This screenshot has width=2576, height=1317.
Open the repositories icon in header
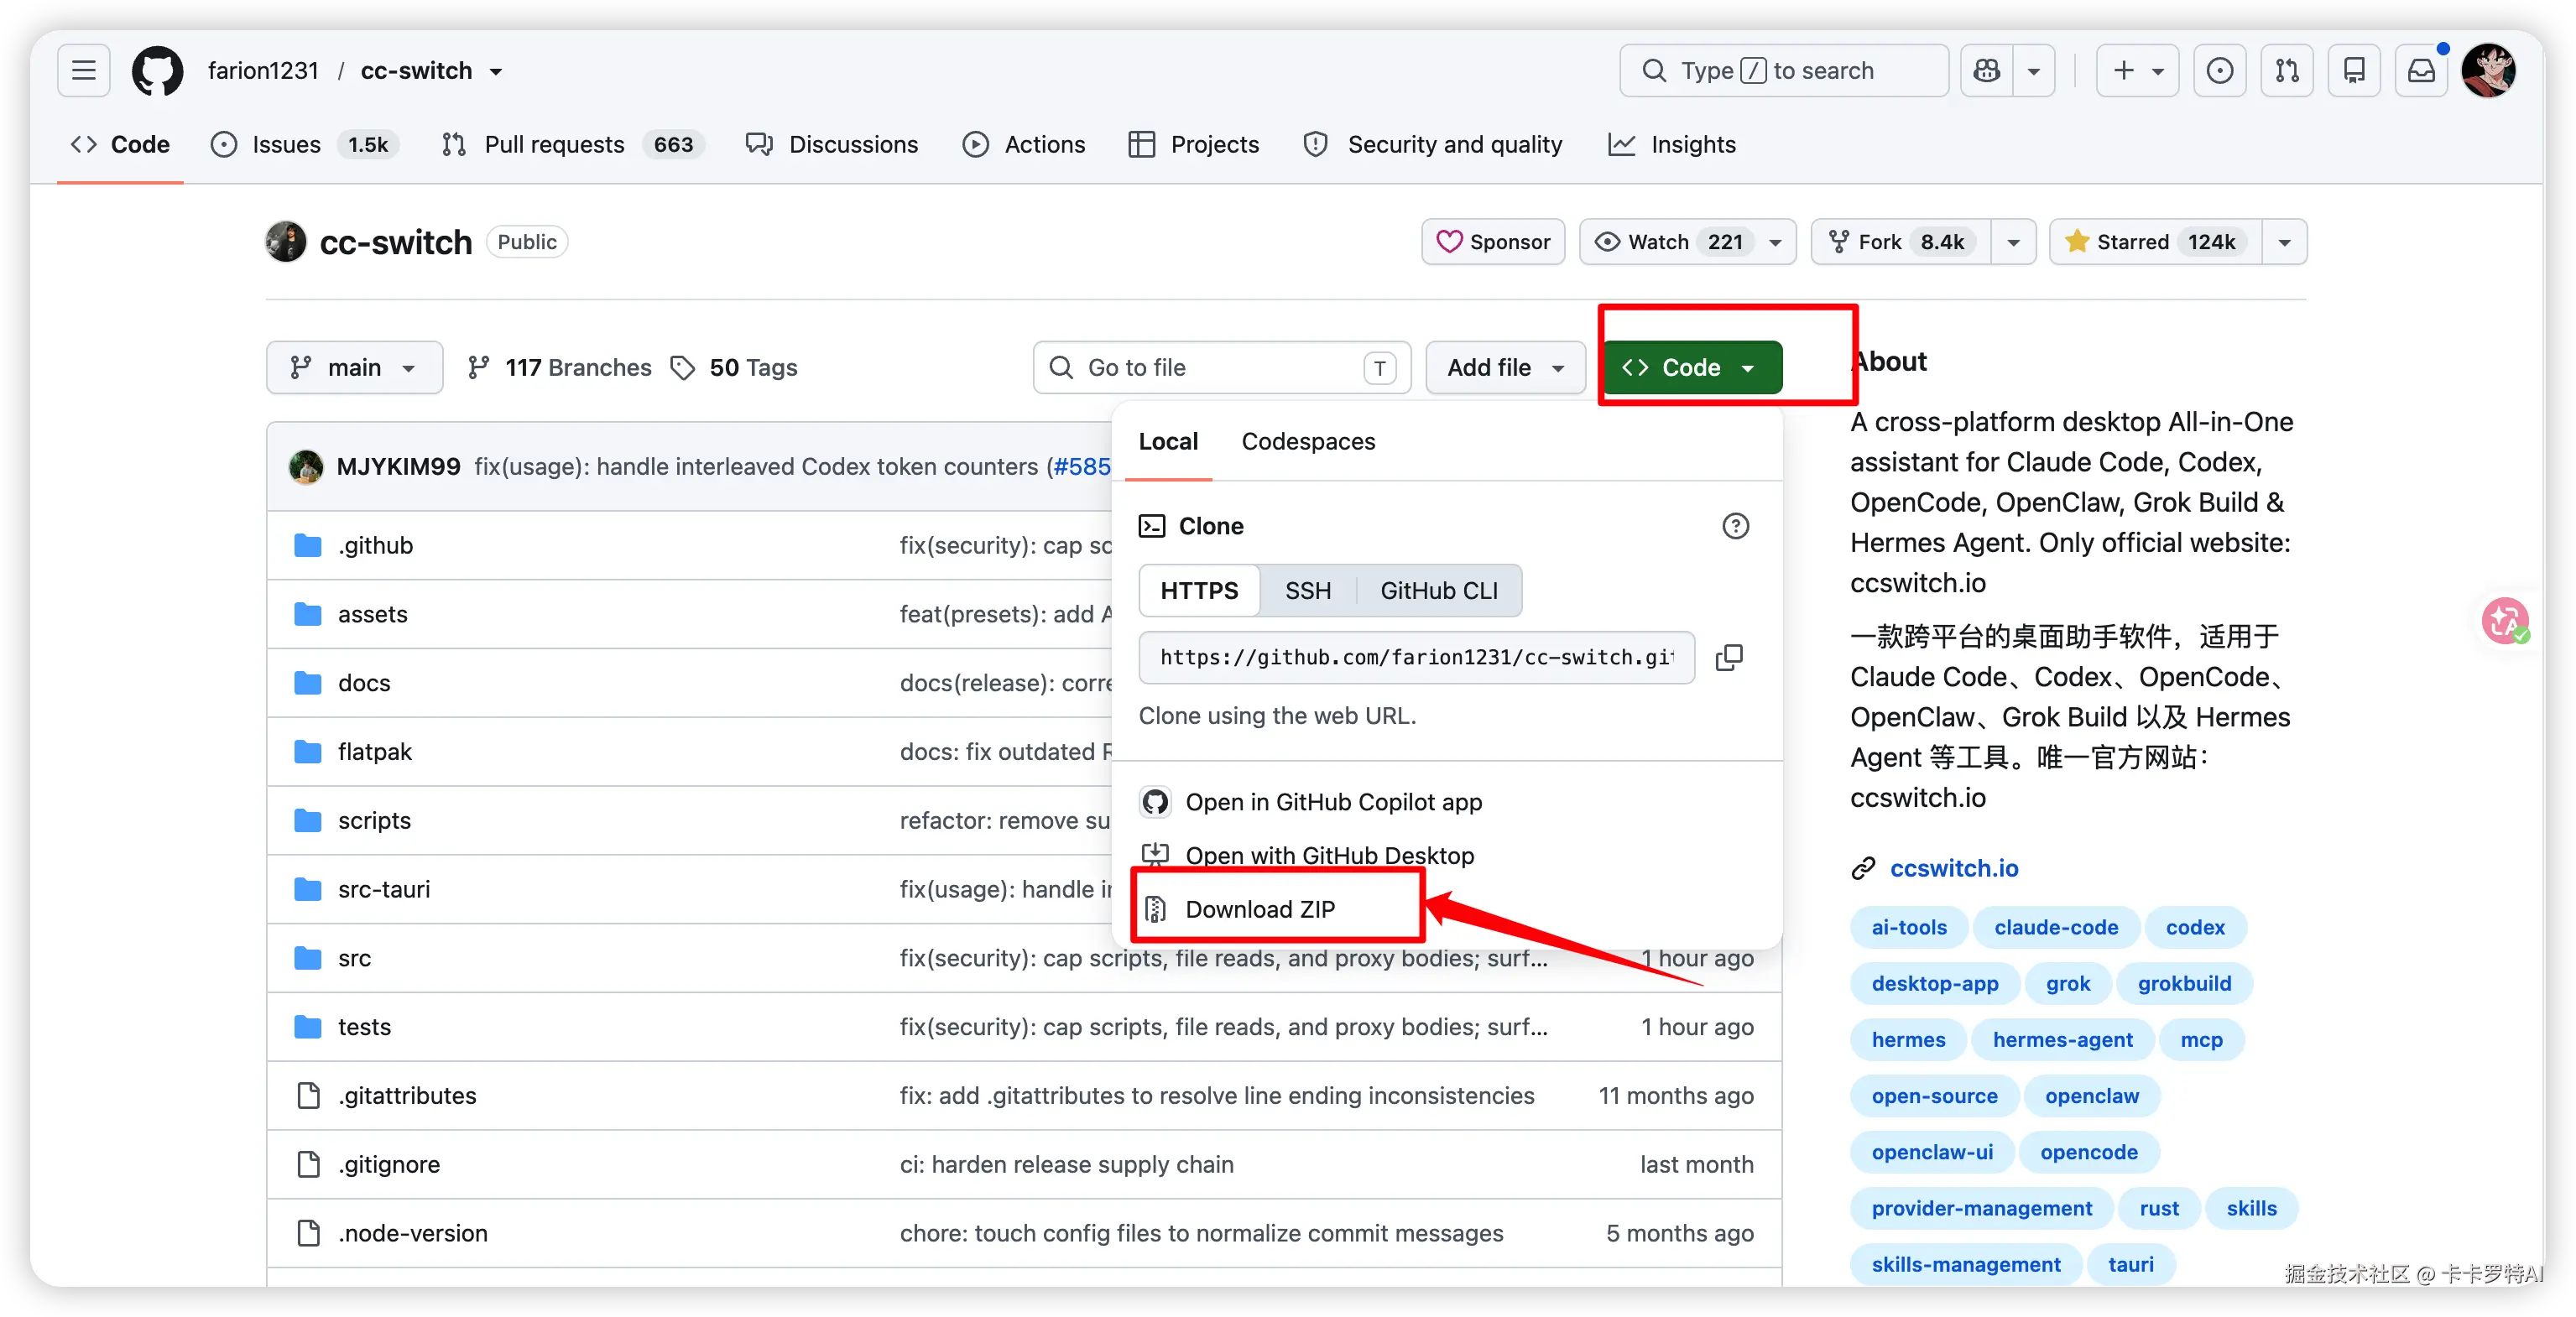click(2354, 71)
